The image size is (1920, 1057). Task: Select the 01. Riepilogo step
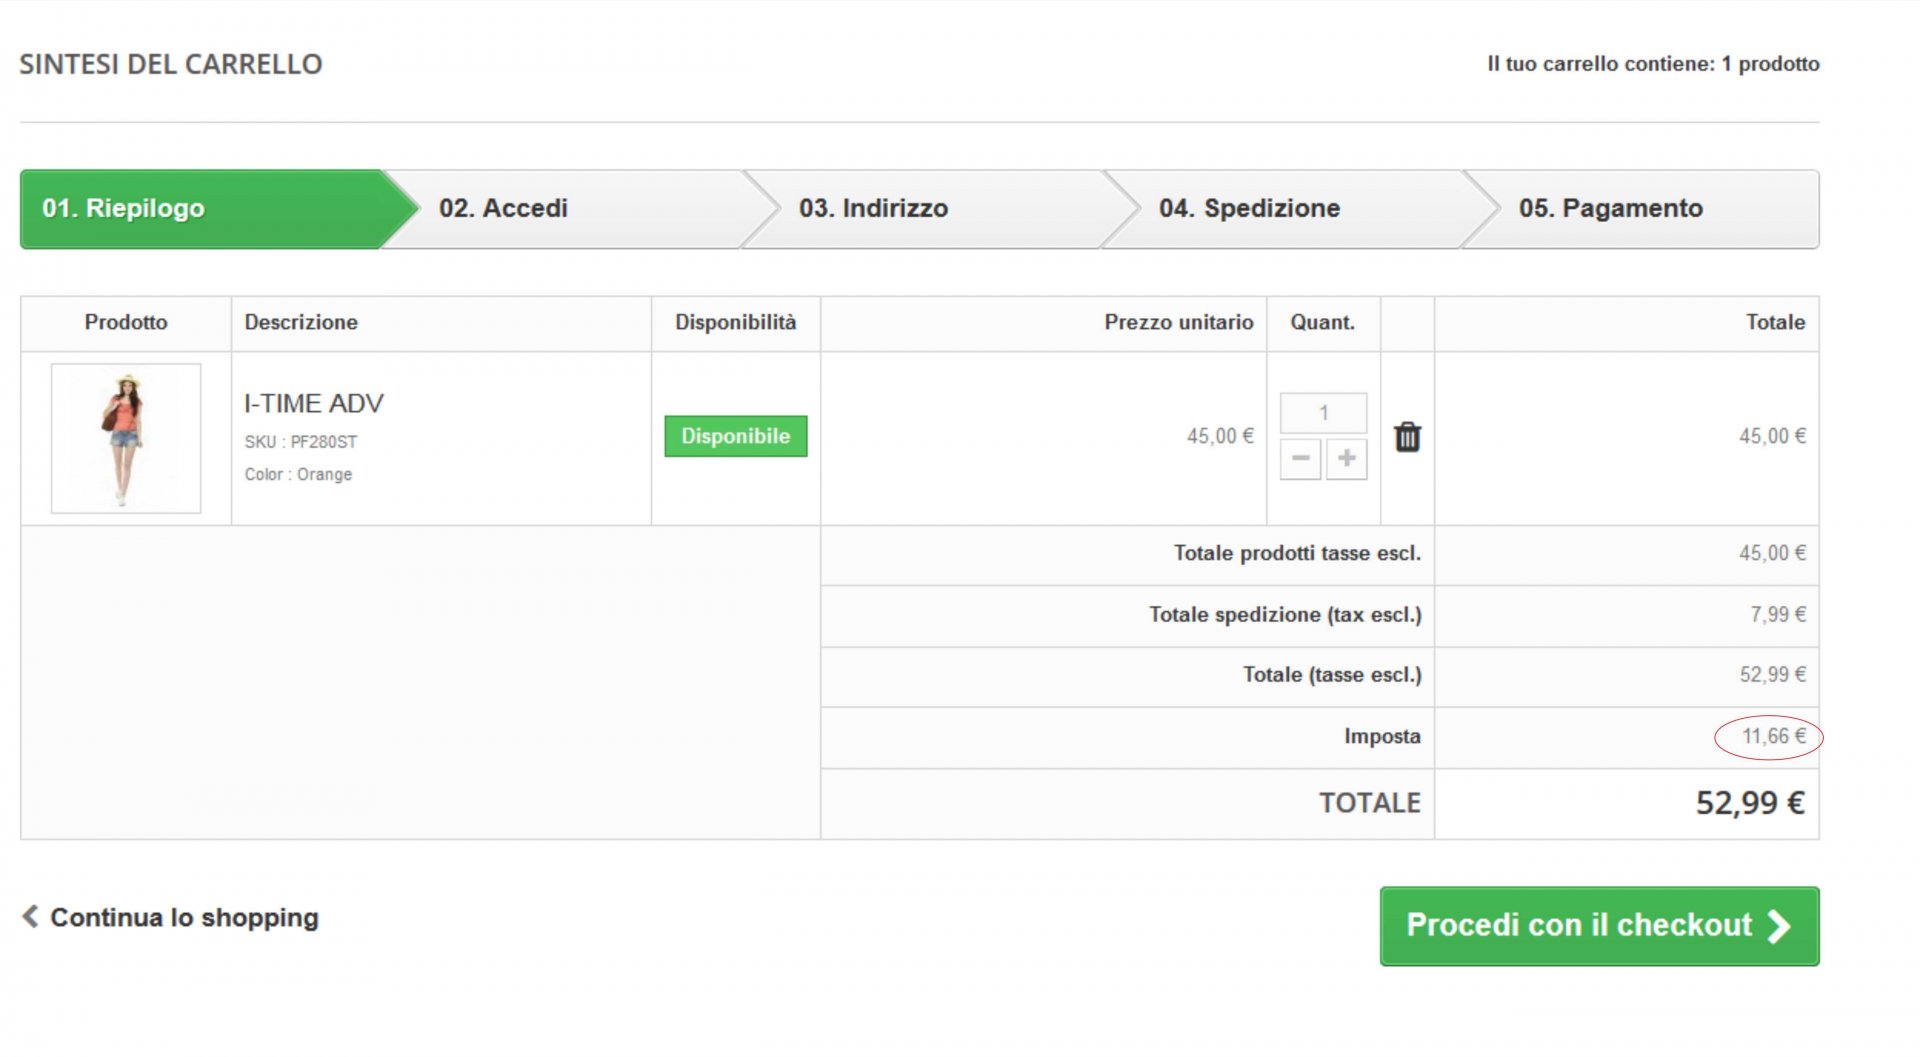click(124, 208)
